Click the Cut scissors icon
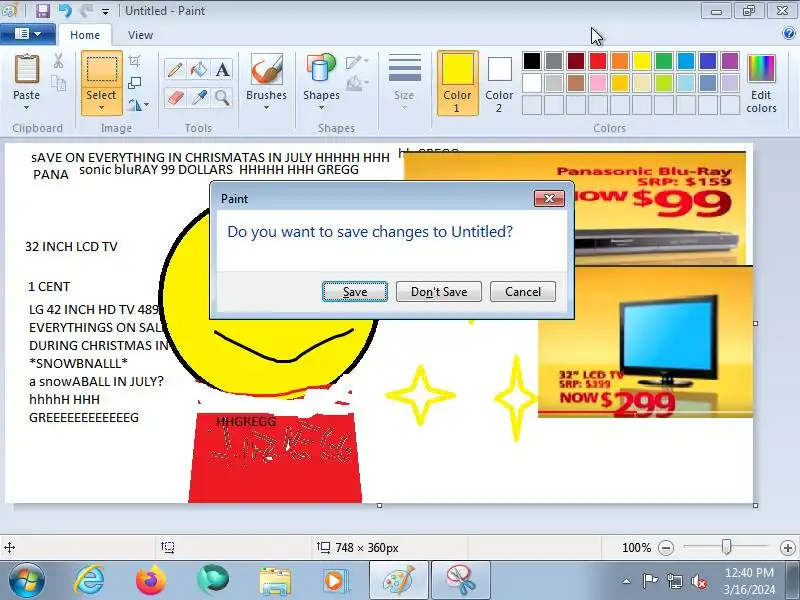The image size is (800, 600). (58, 61)
